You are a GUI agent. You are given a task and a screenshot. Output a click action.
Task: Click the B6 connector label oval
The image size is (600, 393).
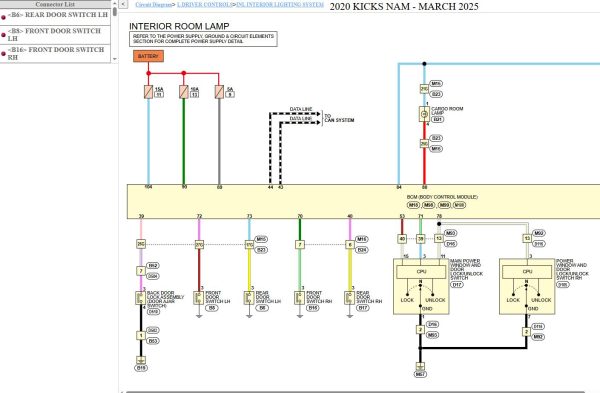[x=262, y=308]
